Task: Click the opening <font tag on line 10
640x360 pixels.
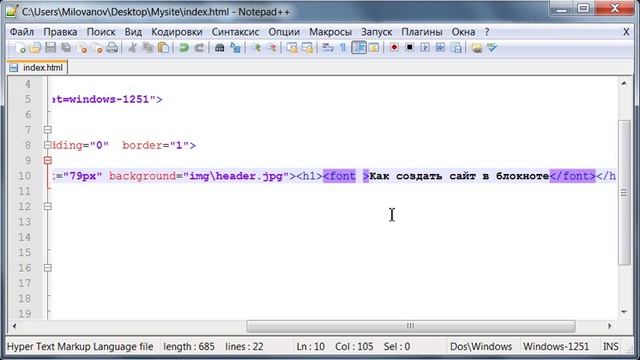Action: (x=340, y=176)
